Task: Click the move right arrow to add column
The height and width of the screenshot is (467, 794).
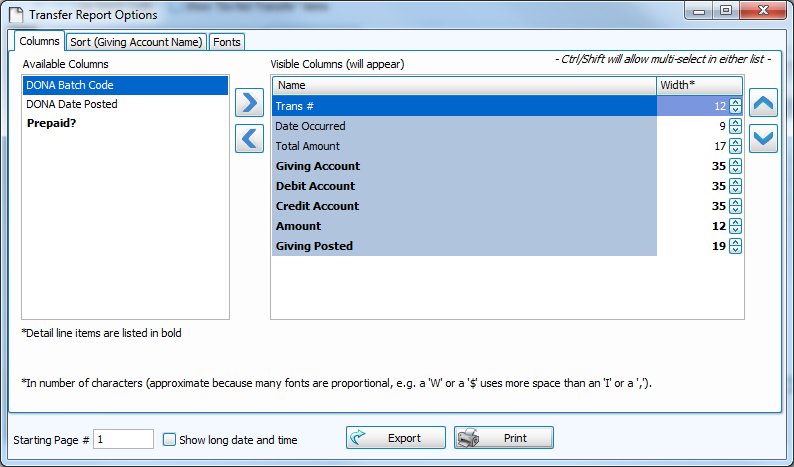Action: [x=248, y=103]
